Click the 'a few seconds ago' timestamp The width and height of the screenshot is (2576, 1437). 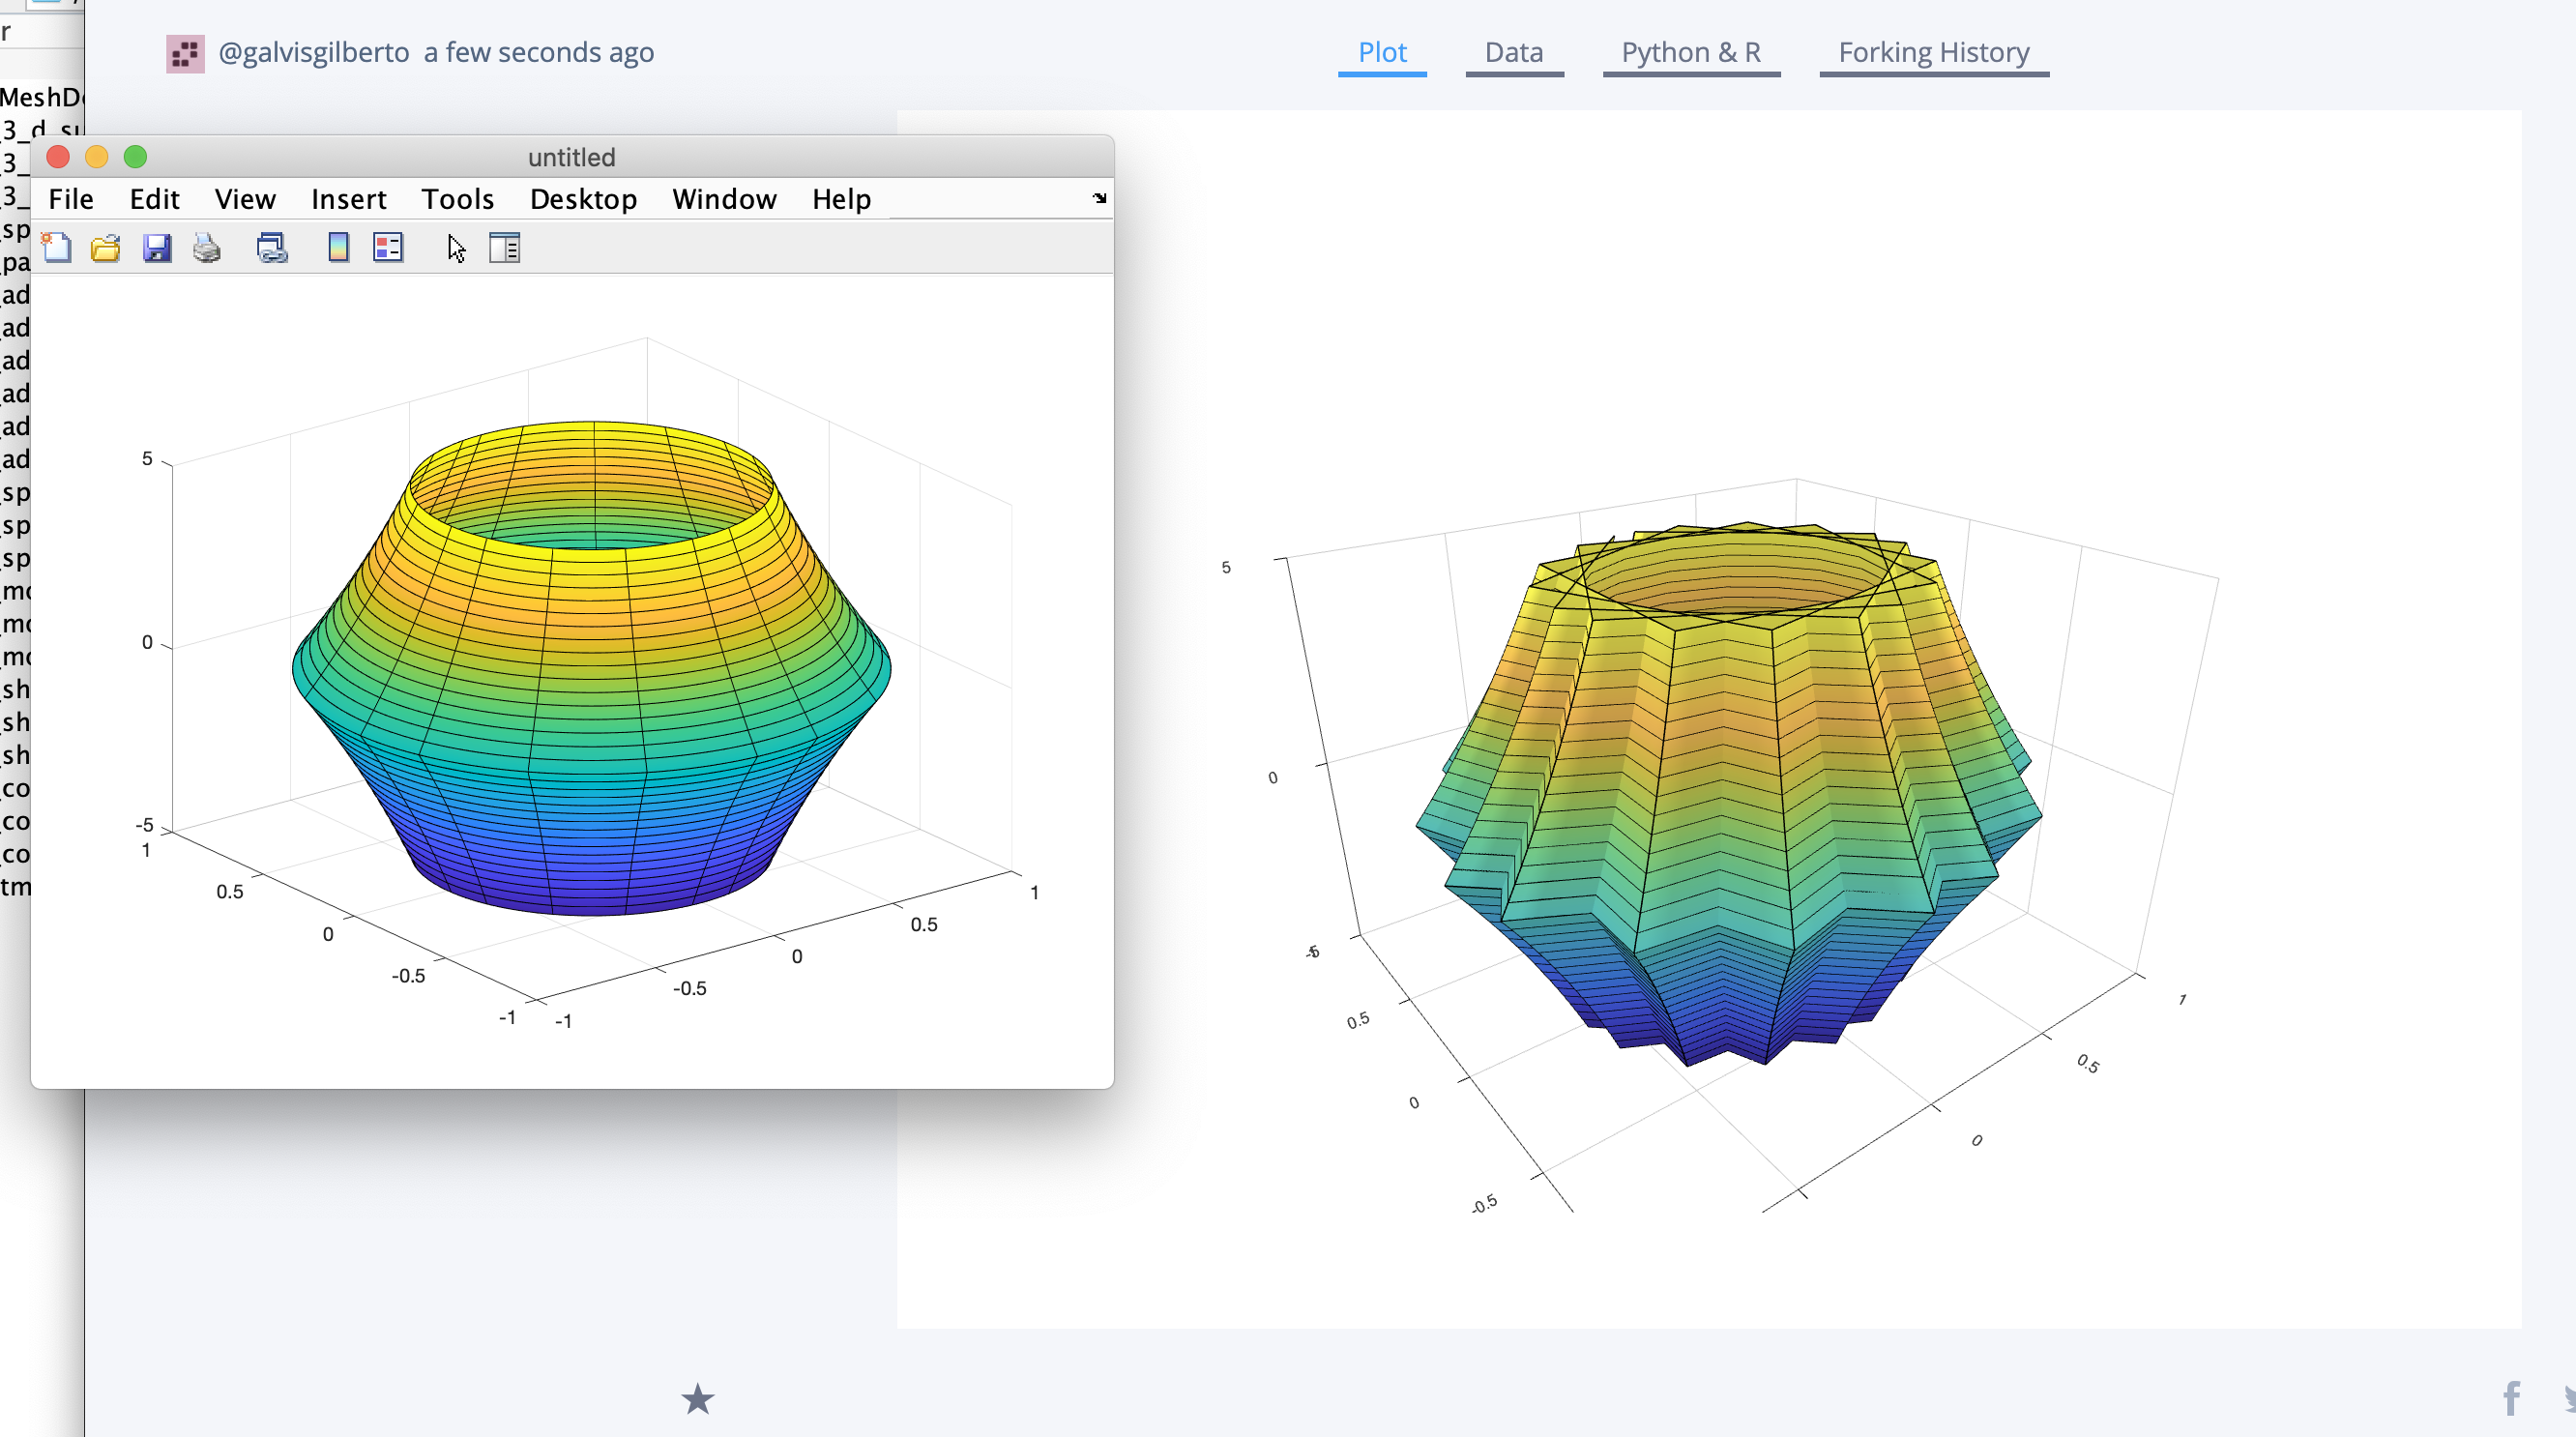click(x=539, y=52)
